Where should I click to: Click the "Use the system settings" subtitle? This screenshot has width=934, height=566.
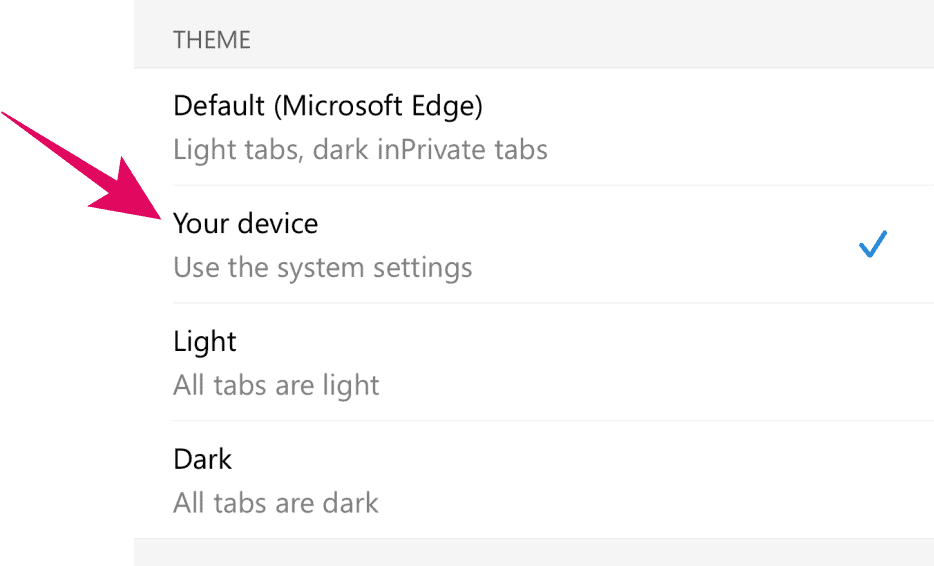point(322,268)
